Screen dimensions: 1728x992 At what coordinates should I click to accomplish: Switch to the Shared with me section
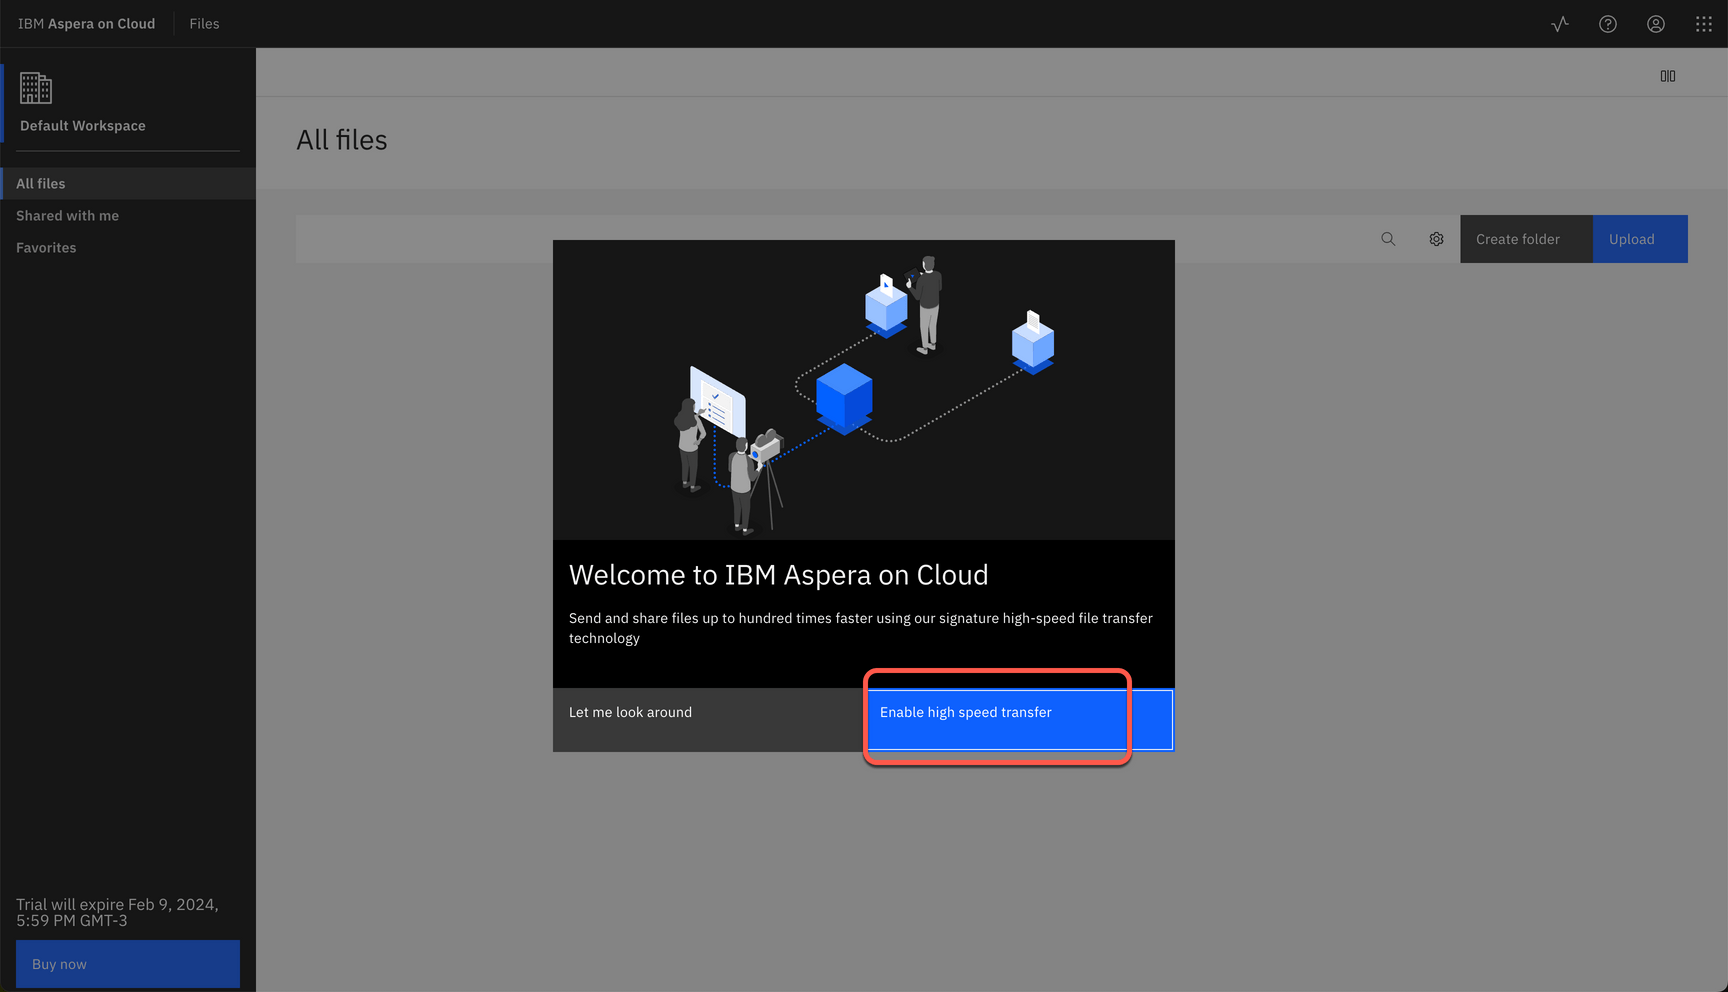coord(67,215)
